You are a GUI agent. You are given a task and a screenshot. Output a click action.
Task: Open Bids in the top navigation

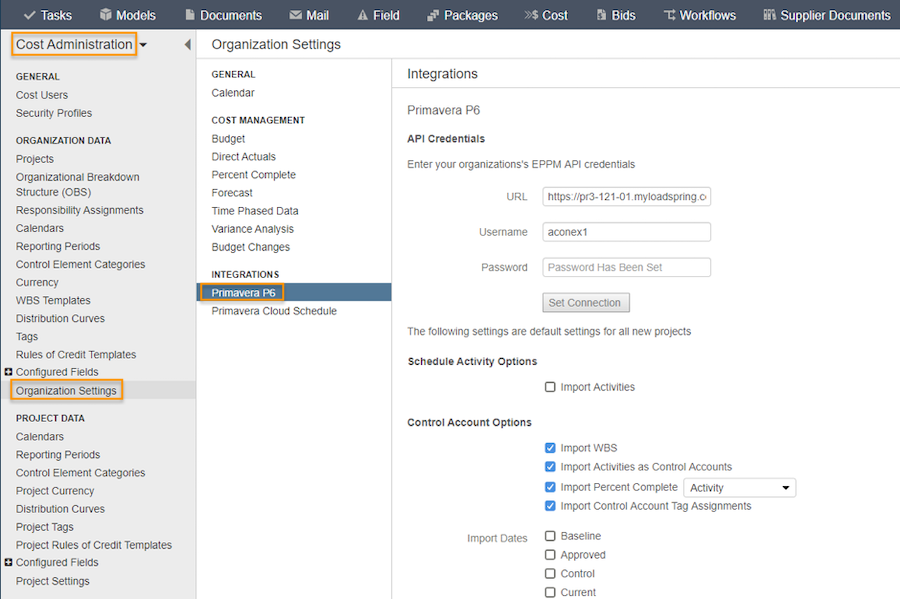[x=616, y=15]
